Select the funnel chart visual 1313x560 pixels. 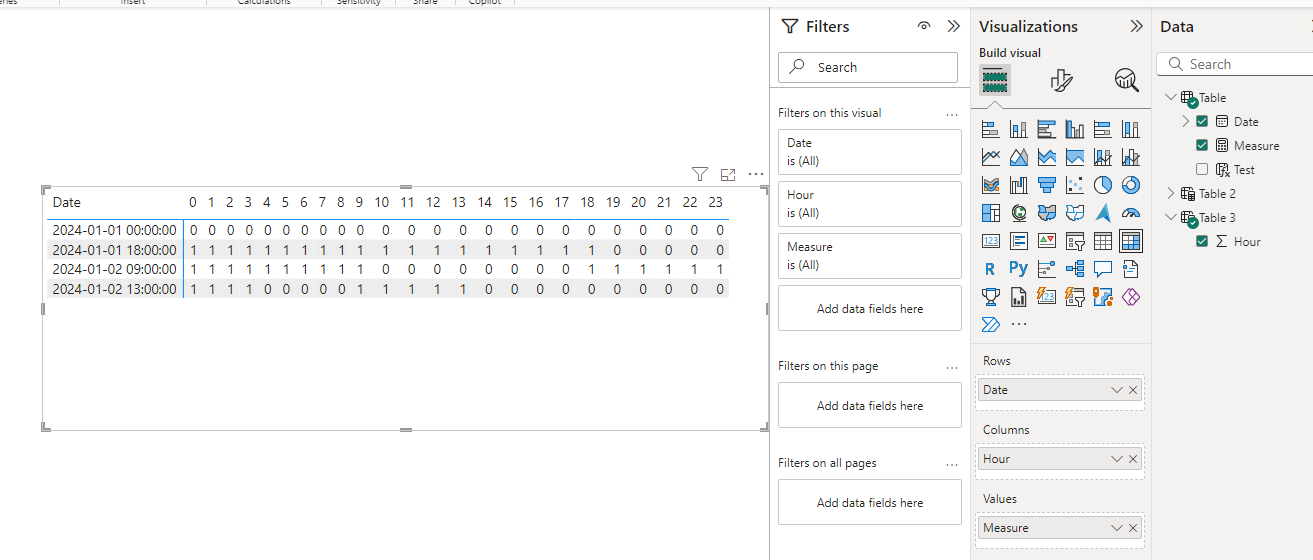[x=1047, y=185]
